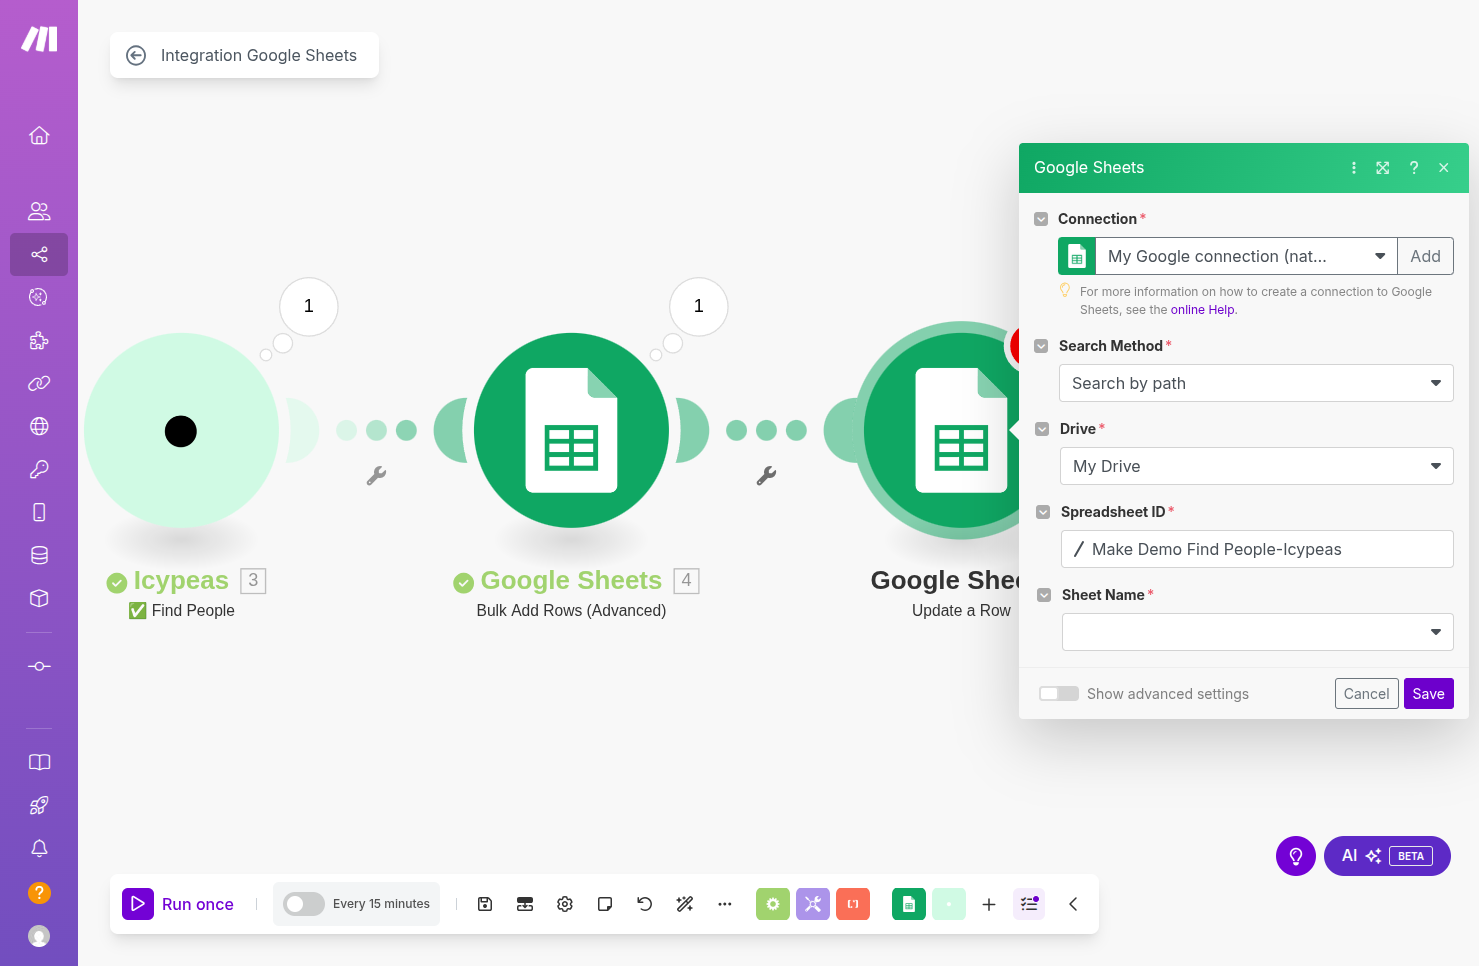Open the purple Tools icon in toolbar
This screenshot has width=1479, height=966.
click(x=813, y=904)
